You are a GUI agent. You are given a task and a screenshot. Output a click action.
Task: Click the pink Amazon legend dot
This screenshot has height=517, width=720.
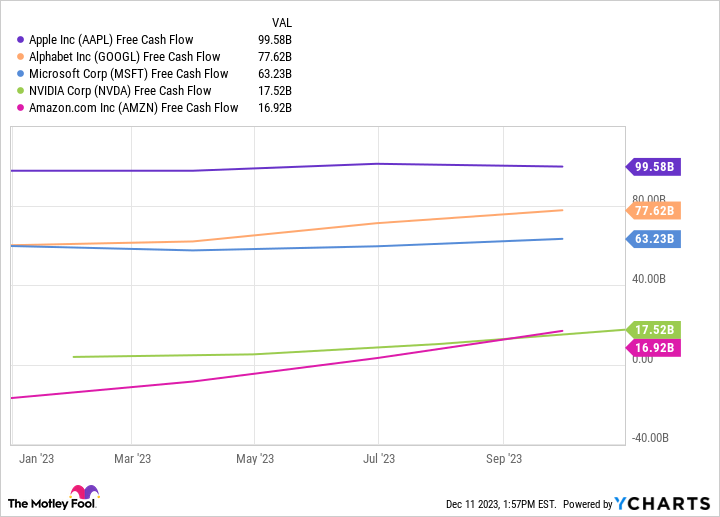tap(20, 108)
